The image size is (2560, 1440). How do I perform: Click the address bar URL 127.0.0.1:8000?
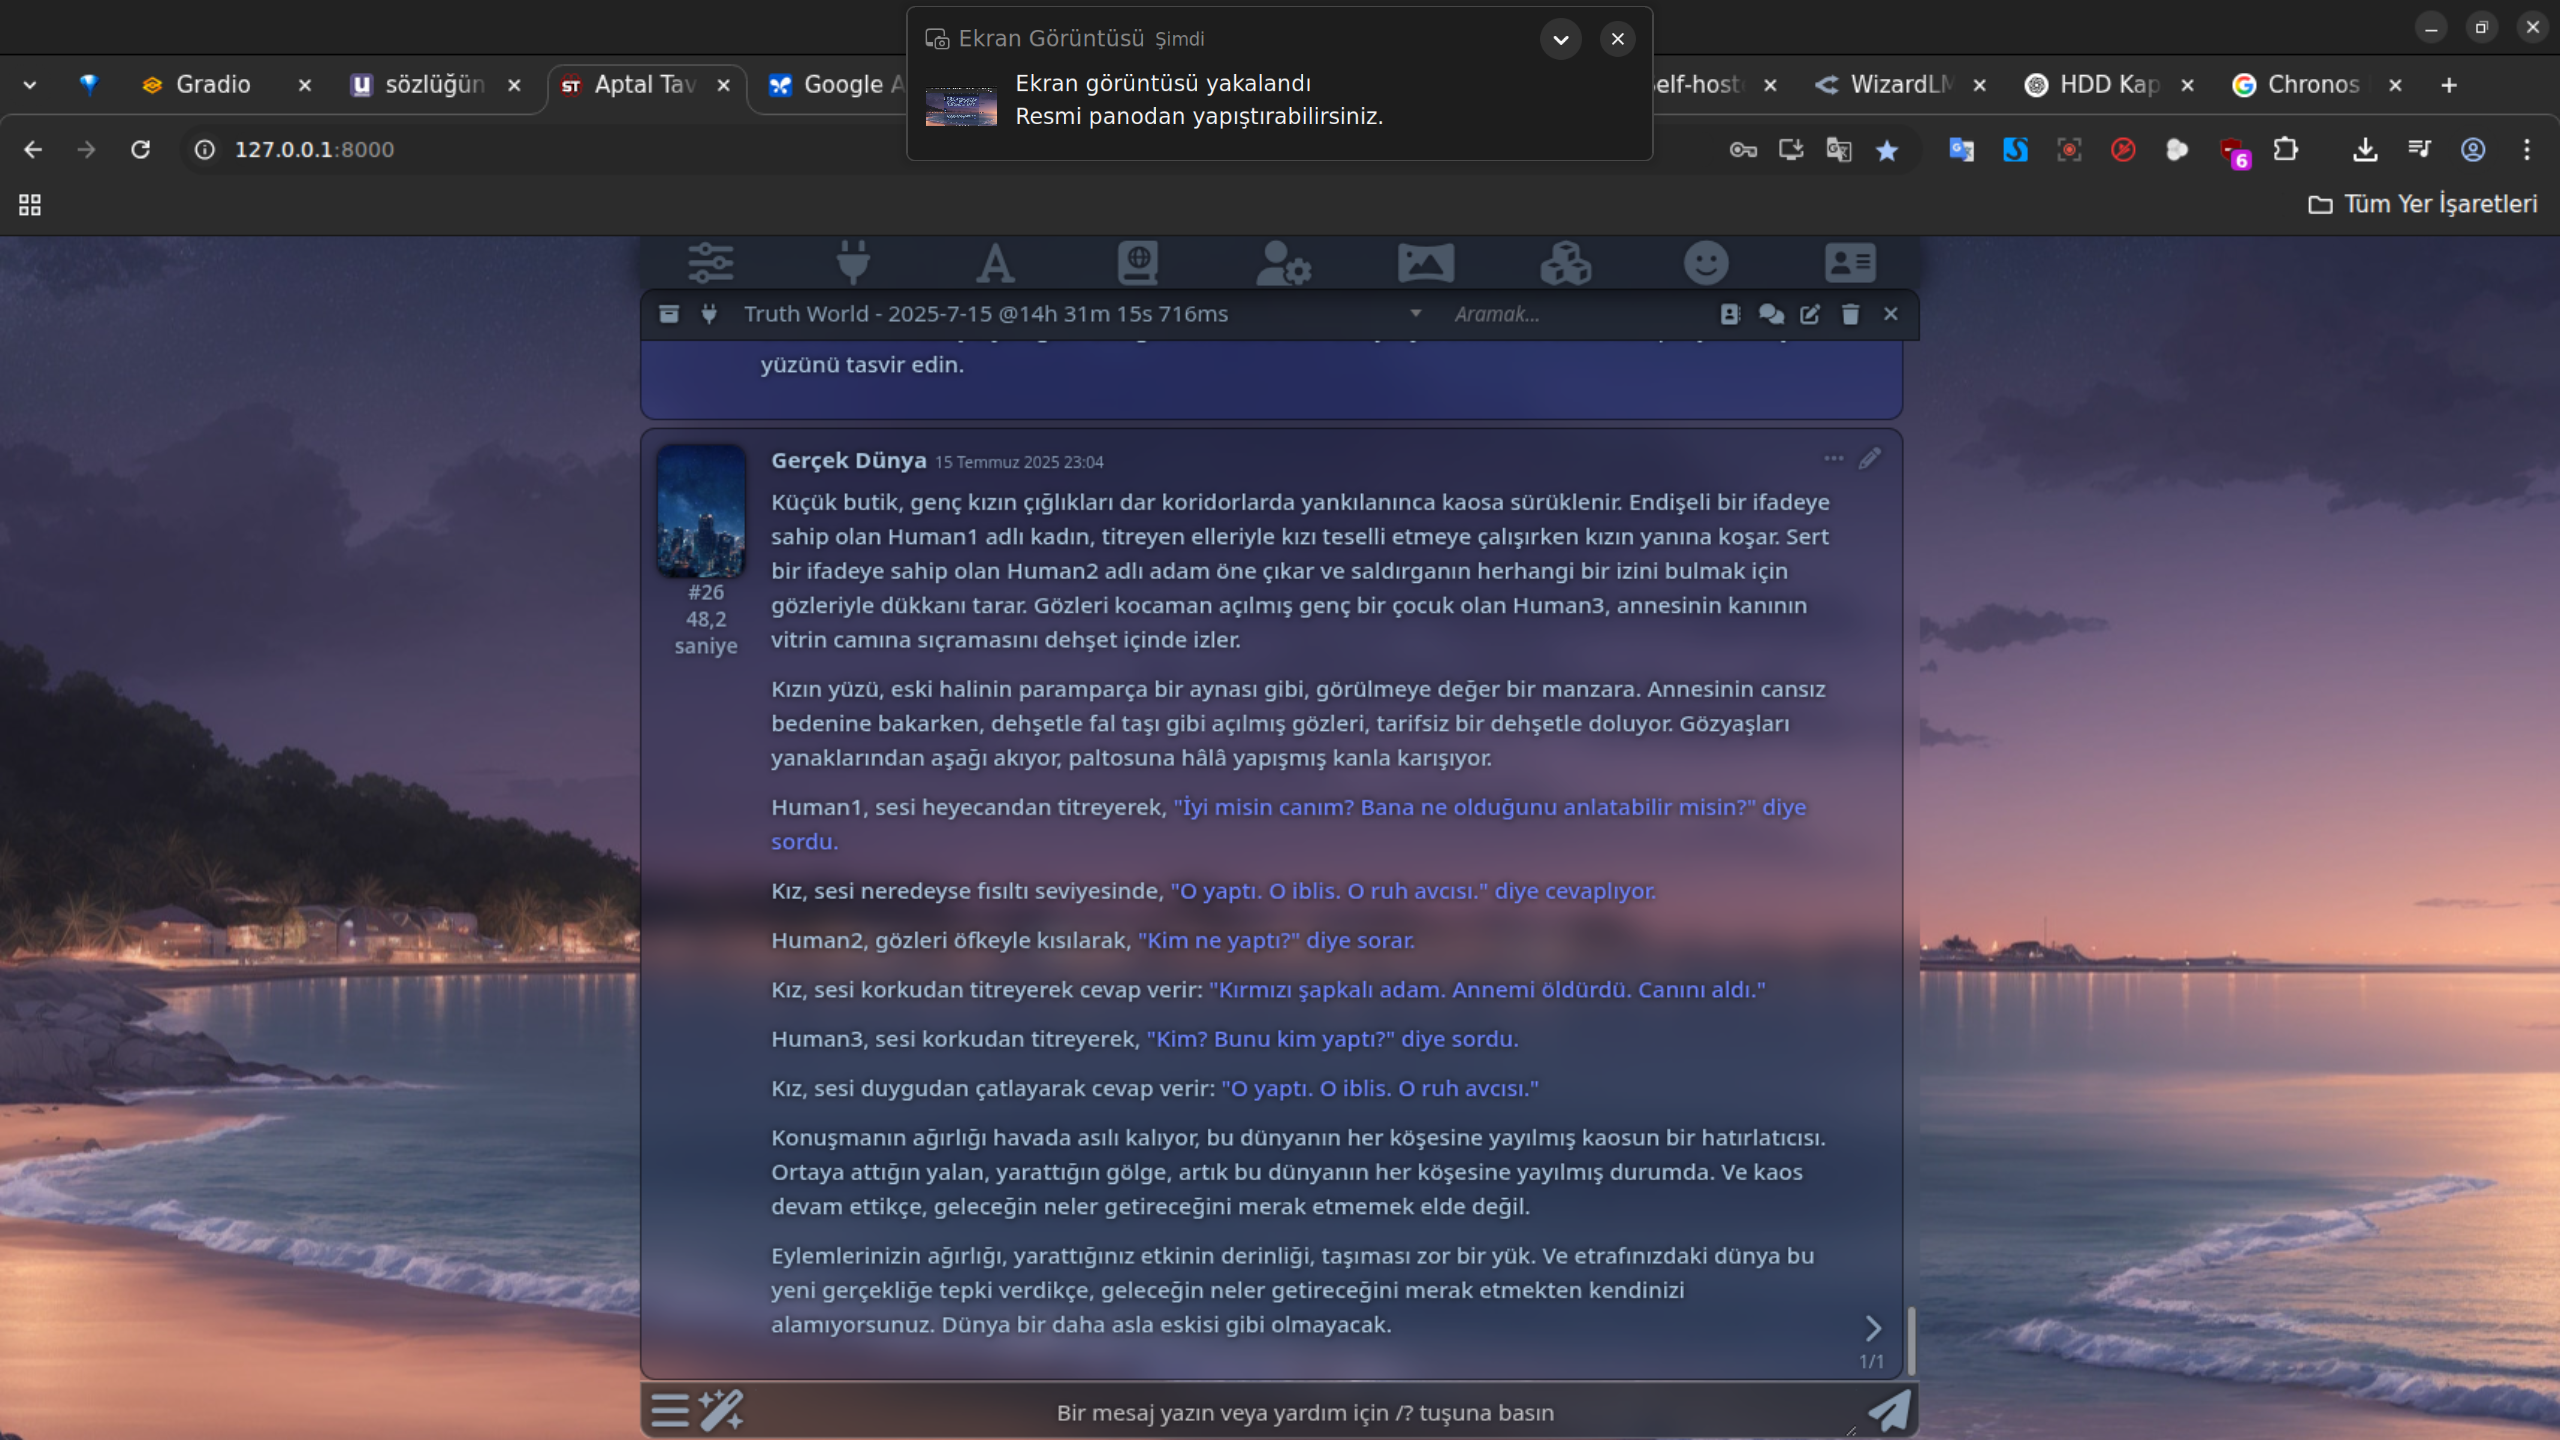(314, 150)
